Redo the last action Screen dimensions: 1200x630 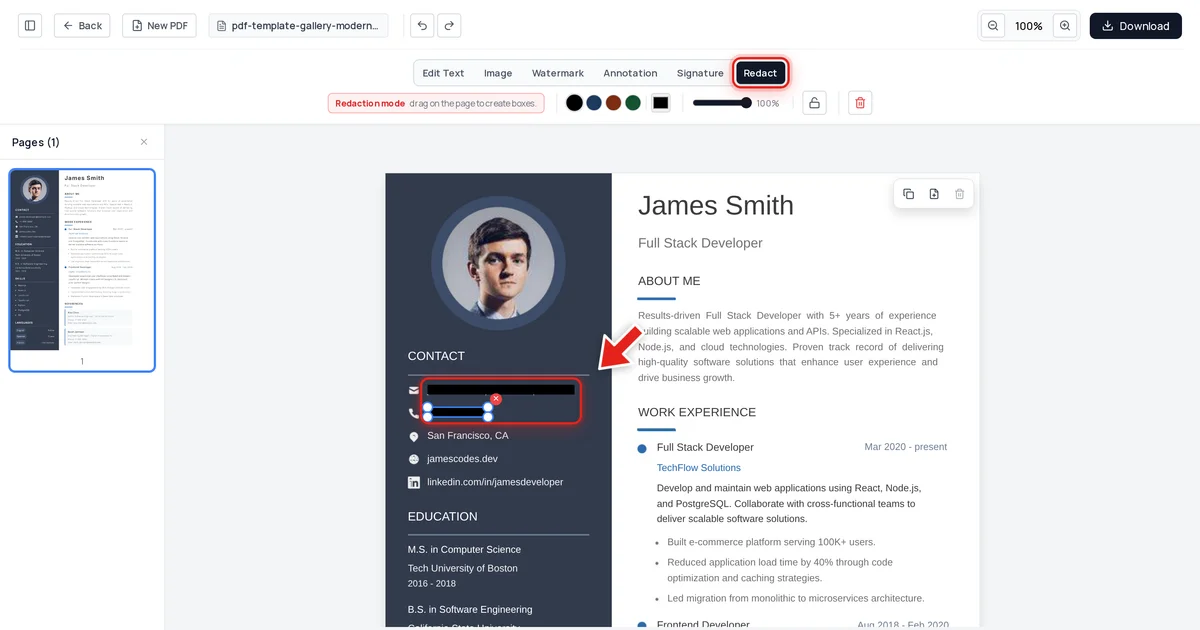449,26
